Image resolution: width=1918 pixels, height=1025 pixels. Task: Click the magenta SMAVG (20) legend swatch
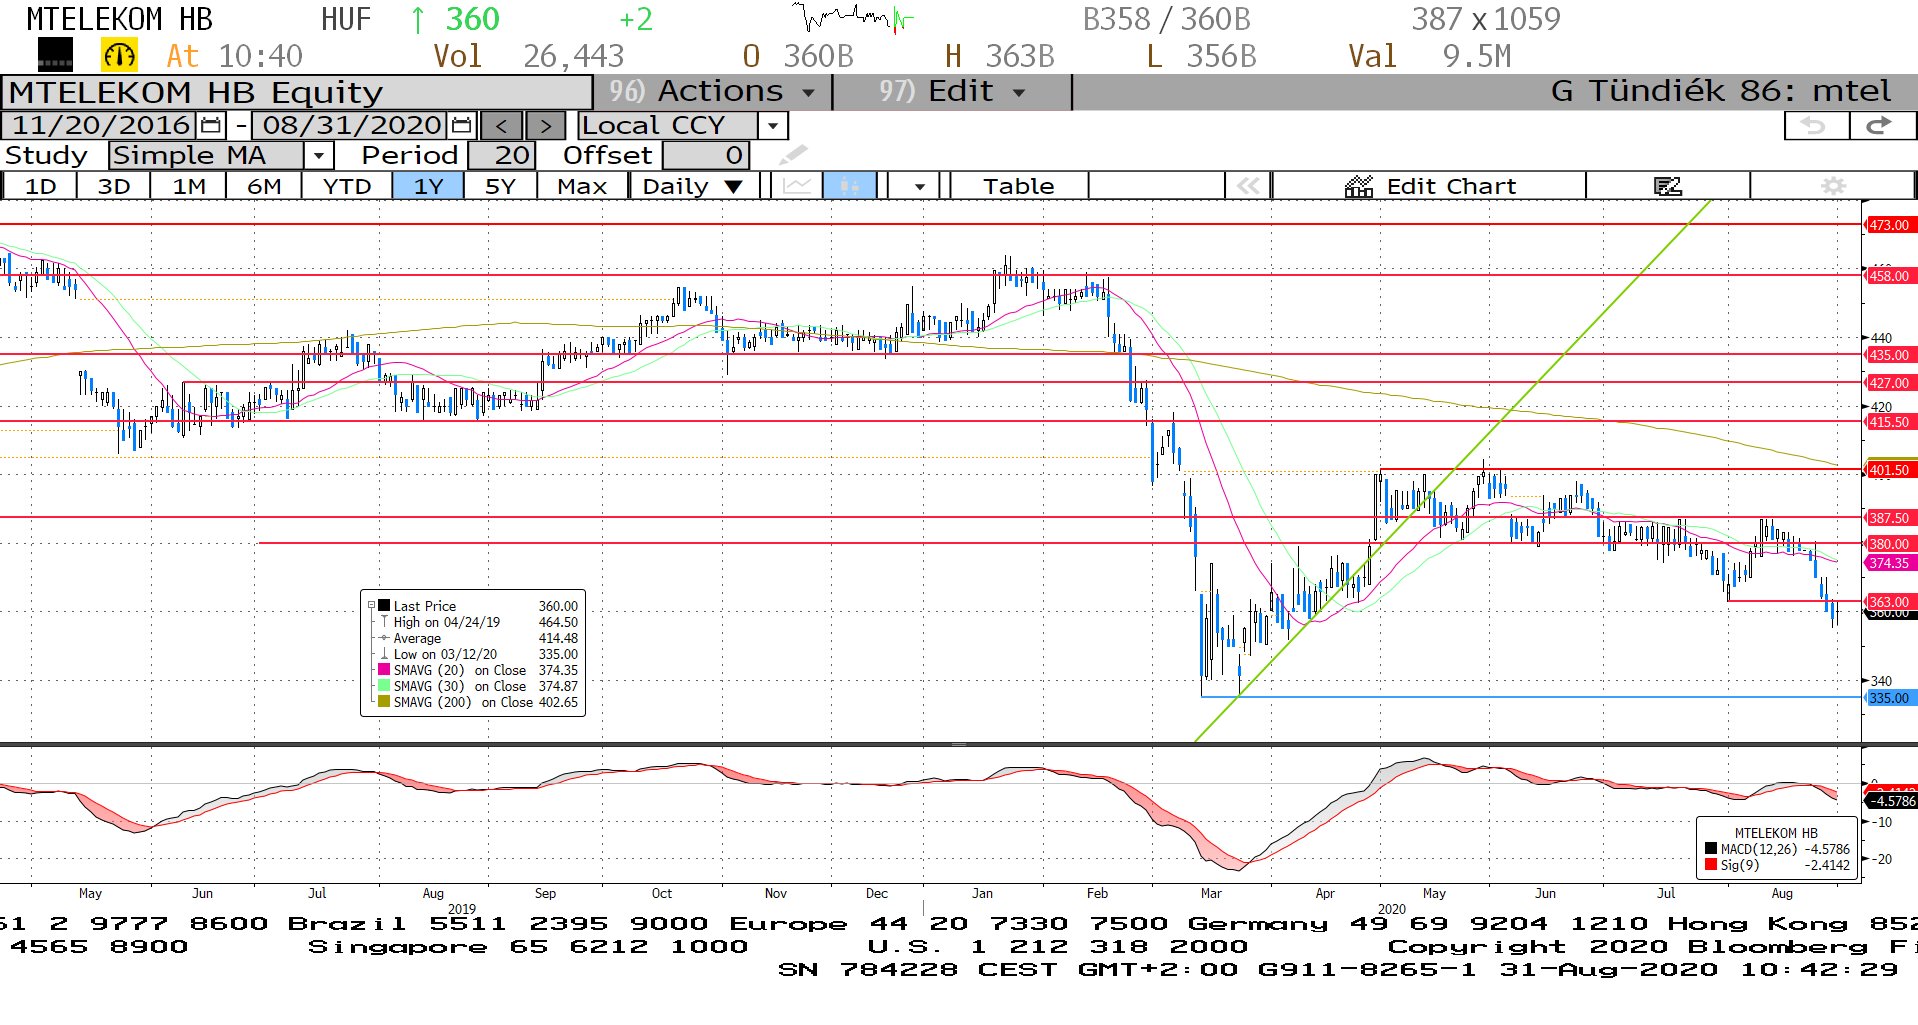384,670
